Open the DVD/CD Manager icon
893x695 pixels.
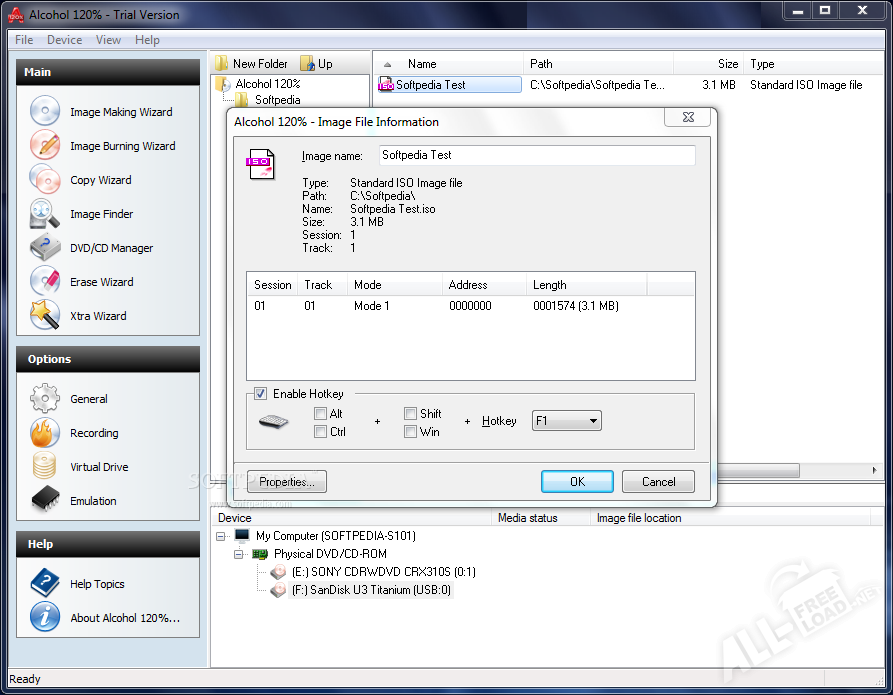pos(45,248)
